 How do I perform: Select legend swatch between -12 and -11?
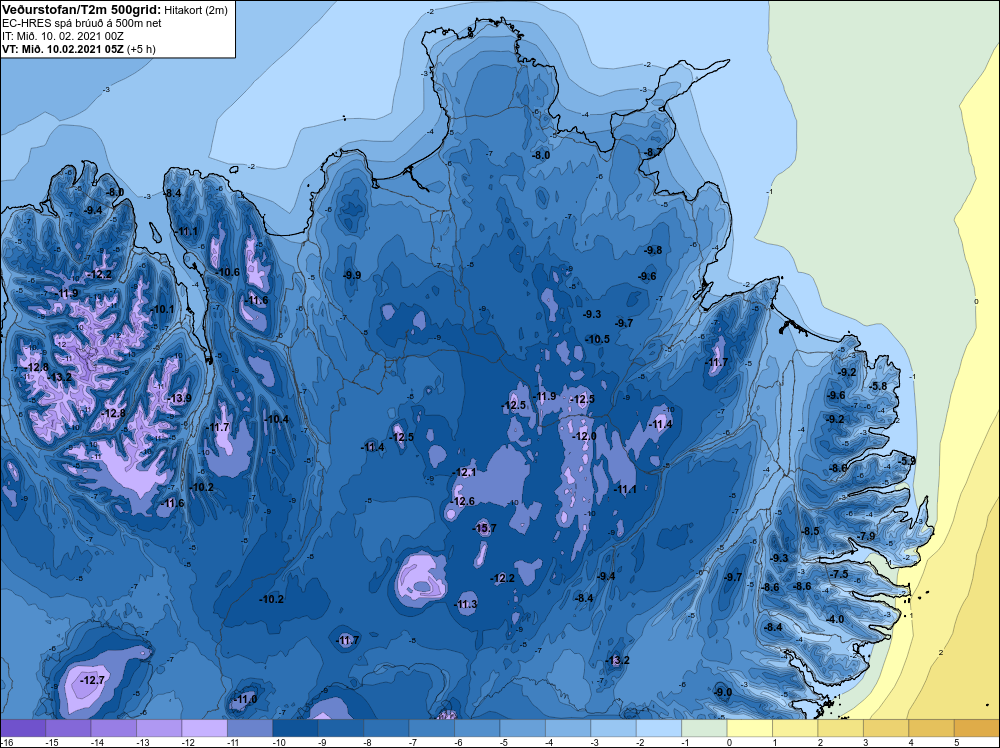pyautogui.click(x=205, y=728)
